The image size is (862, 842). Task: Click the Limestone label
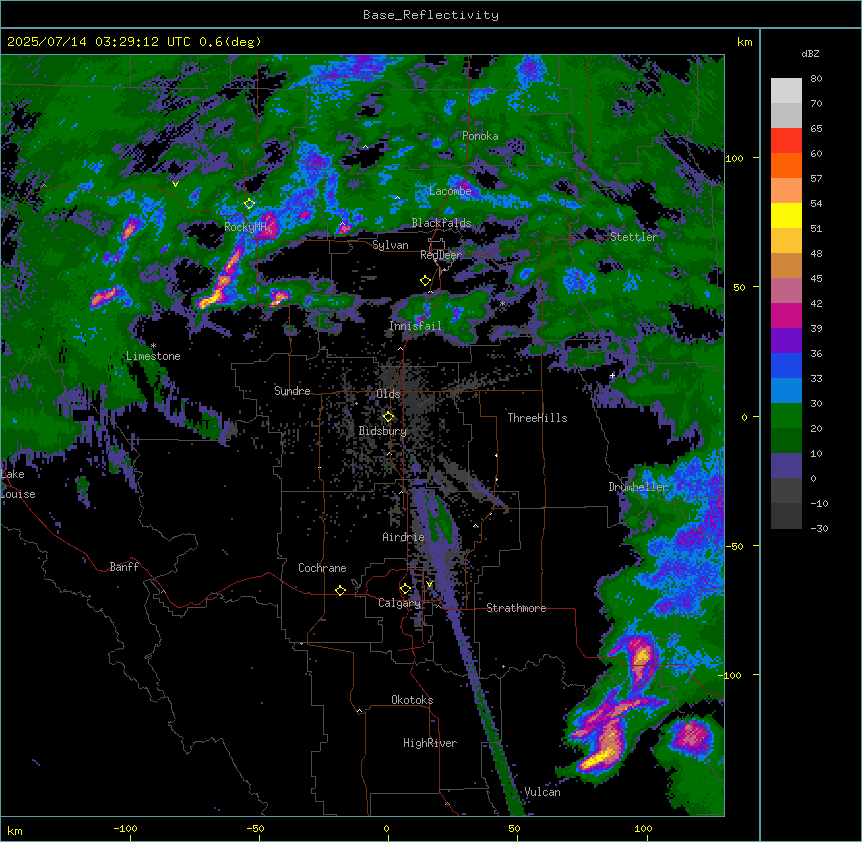153,356
